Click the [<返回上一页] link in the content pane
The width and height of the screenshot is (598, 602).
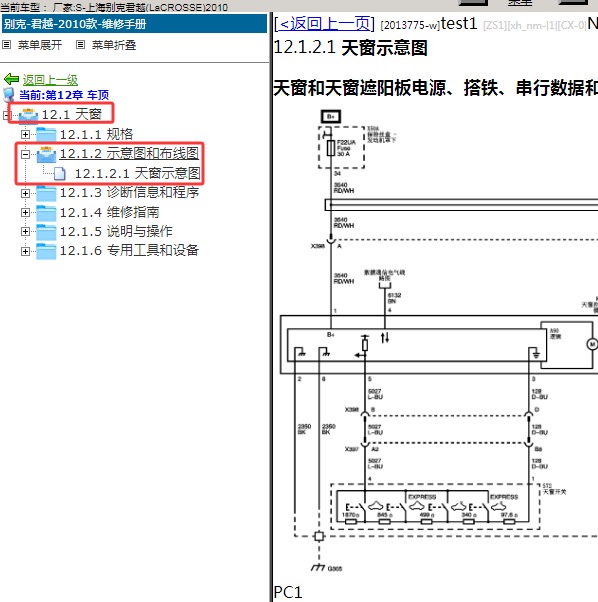click(x=324, y=24)
